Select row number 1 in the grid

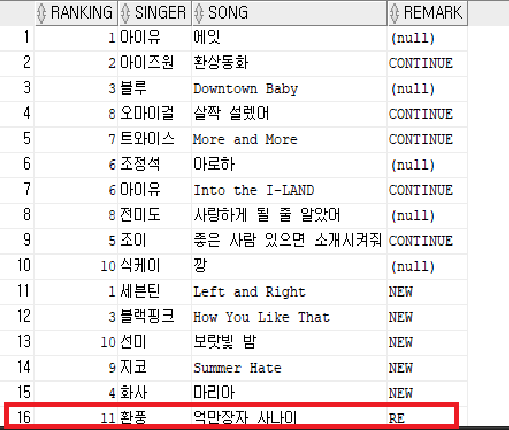[27, 37]
